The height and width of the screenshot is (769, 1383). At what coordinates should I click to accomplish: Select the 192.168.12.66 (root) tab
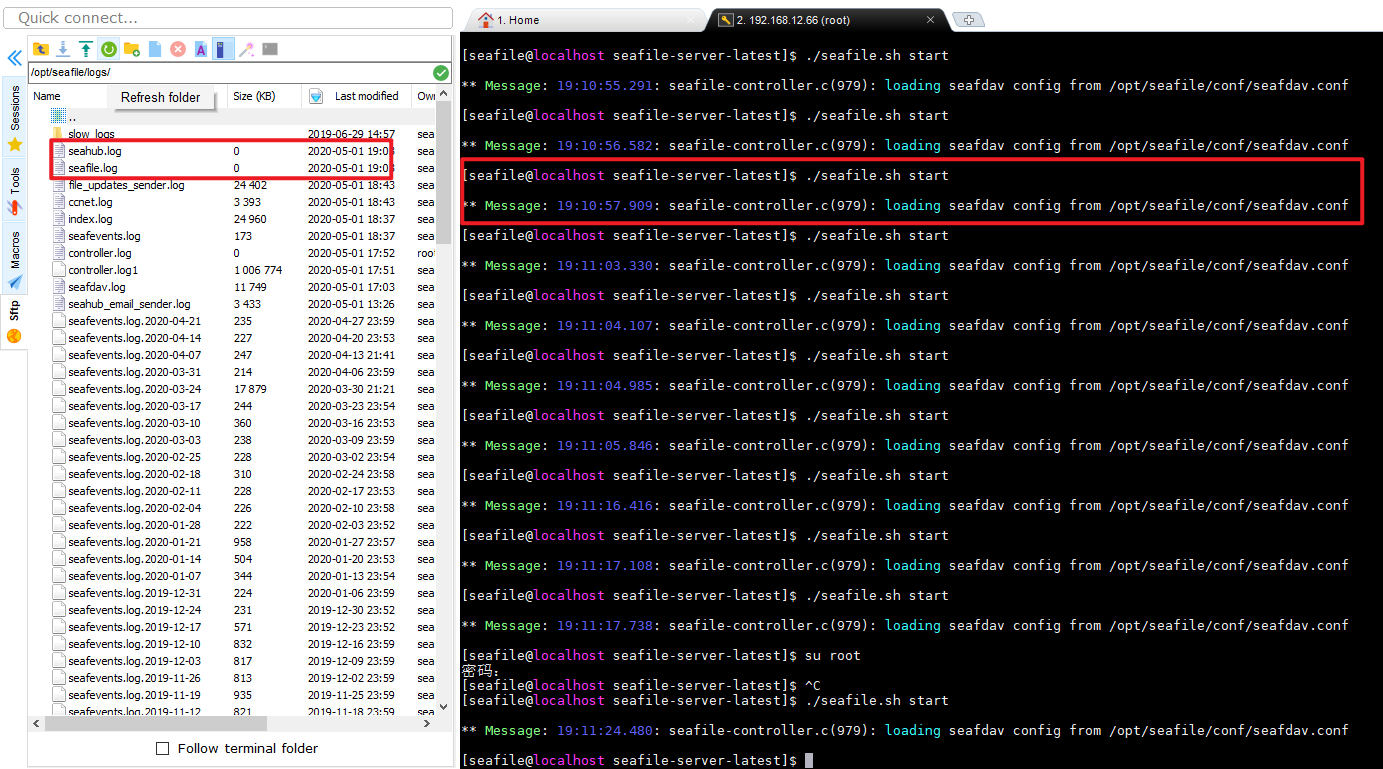(826, 20)
